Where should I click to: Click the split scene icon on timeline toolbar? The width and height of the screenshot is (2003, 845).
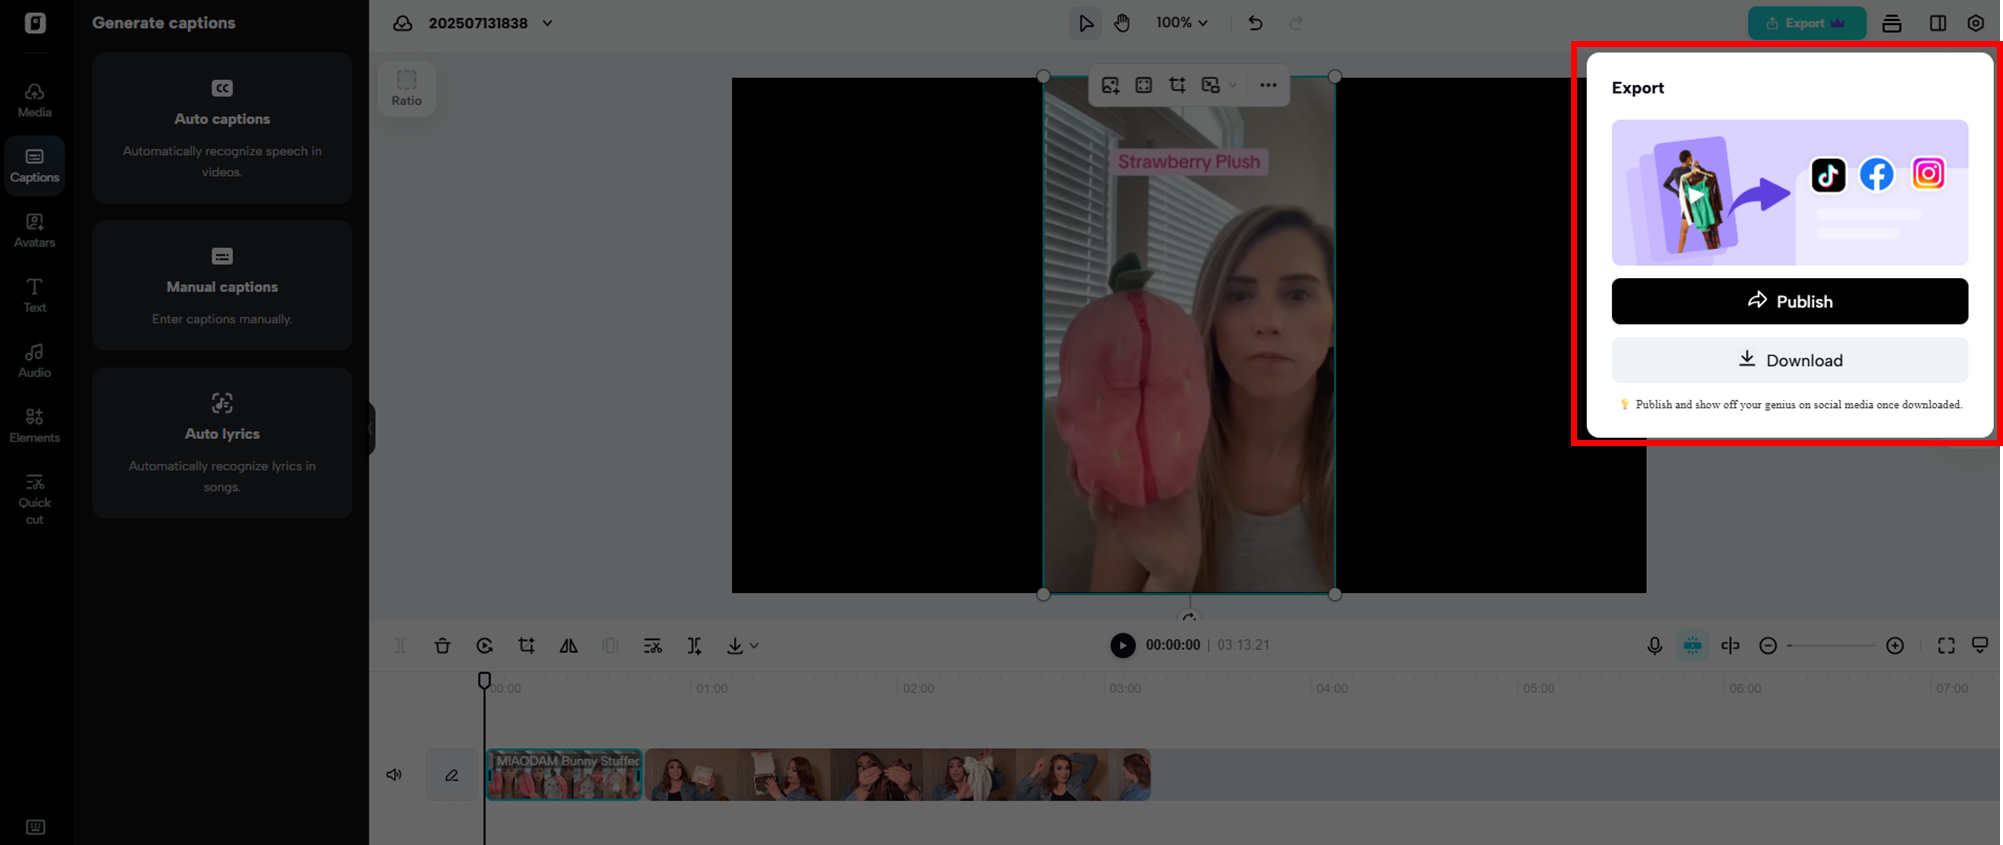click(x=694, y=646)
